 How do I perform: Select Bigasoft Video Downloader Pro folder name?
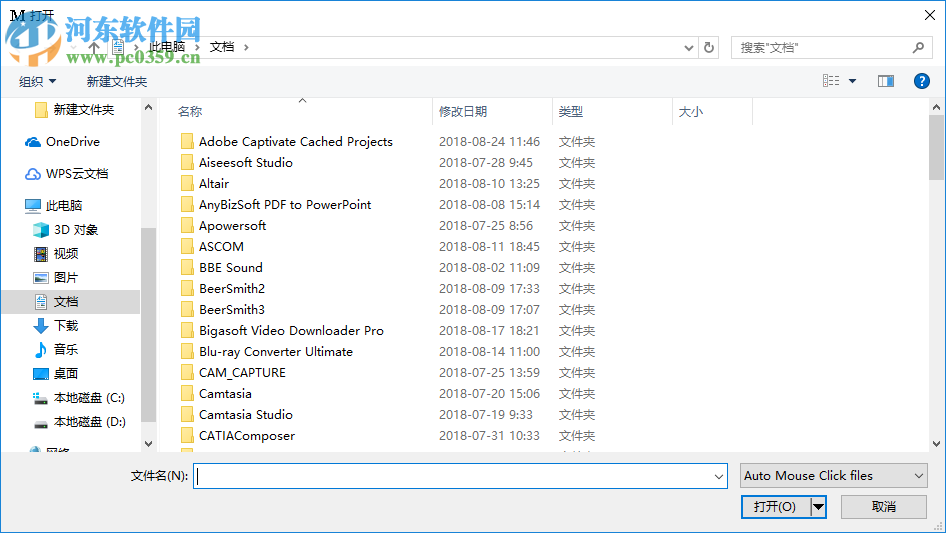pyautogui.click(x=291, y=331)
